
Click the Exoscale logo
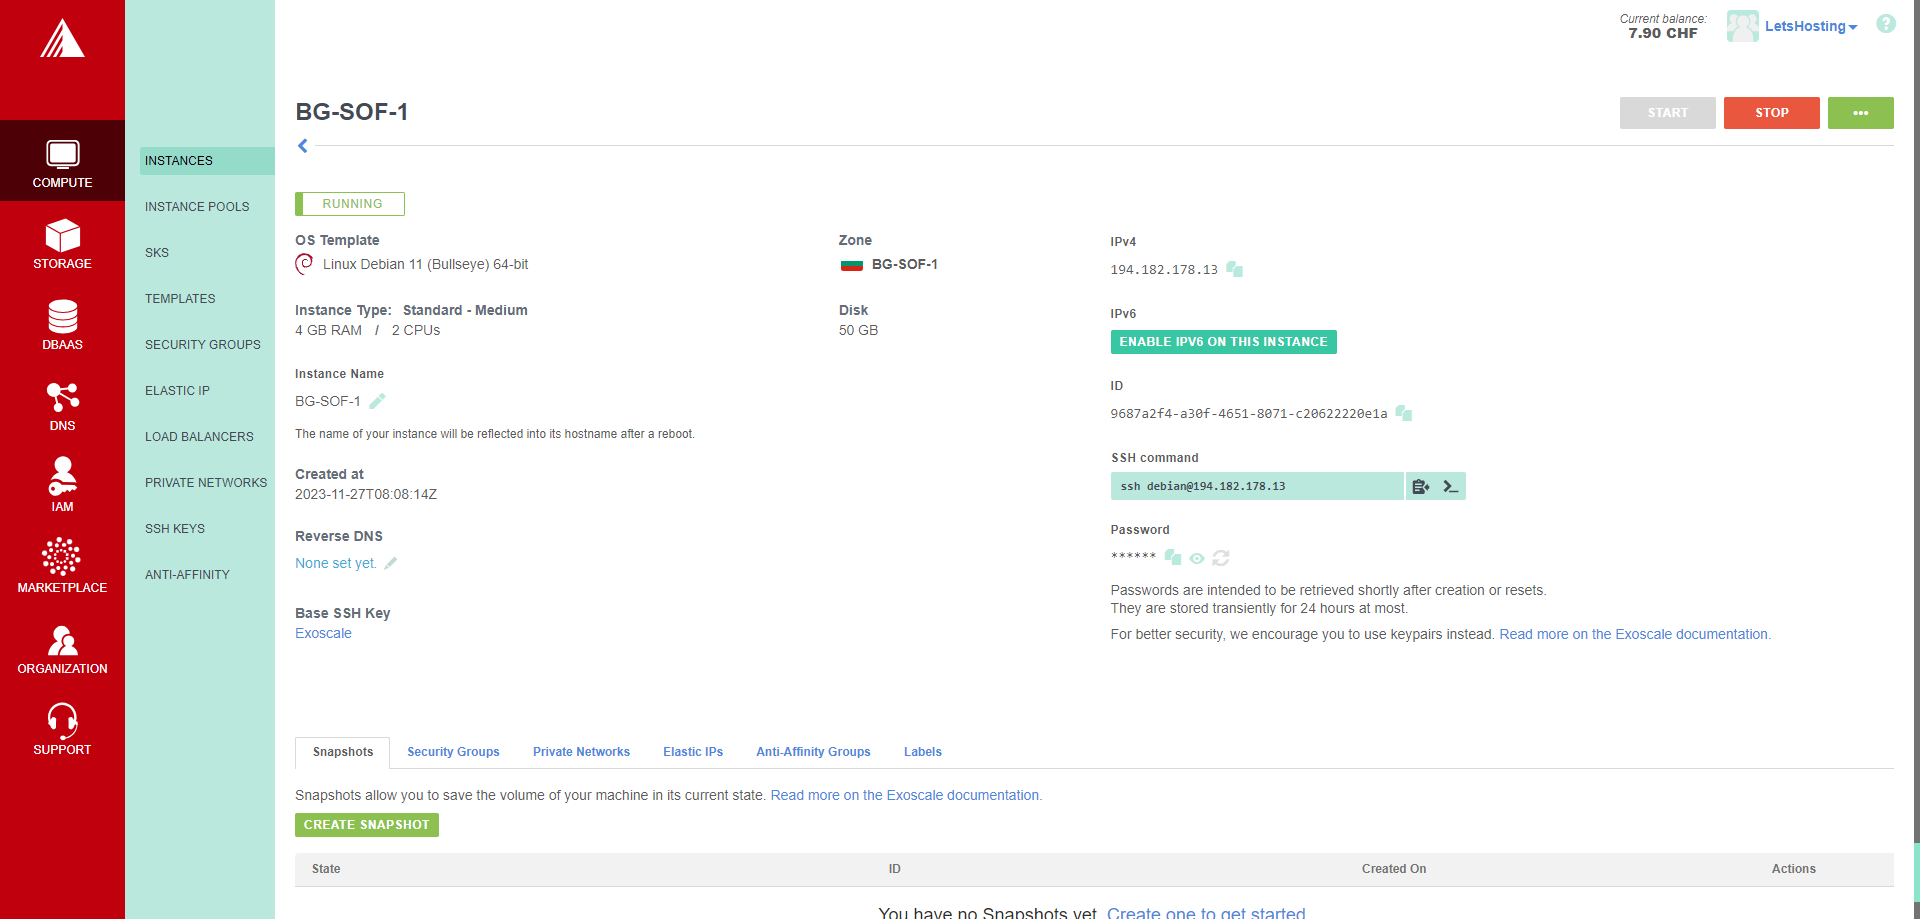(x=62, y=39)
